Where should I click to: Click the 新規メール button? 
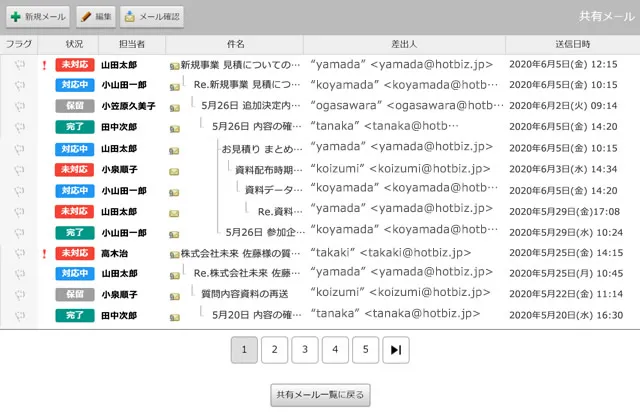click(x=38, y=17)
